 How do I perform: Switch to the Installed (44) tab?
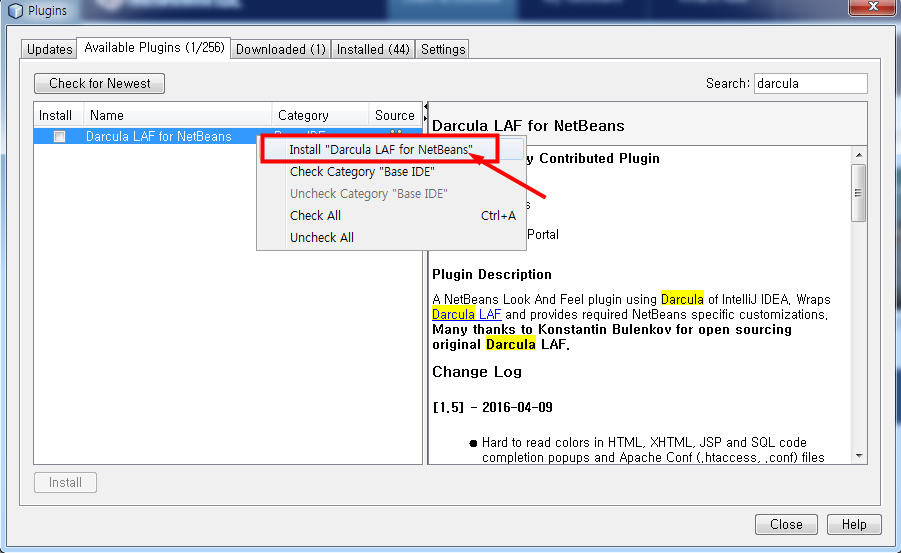pyautogui.click(x=373, y=49)
